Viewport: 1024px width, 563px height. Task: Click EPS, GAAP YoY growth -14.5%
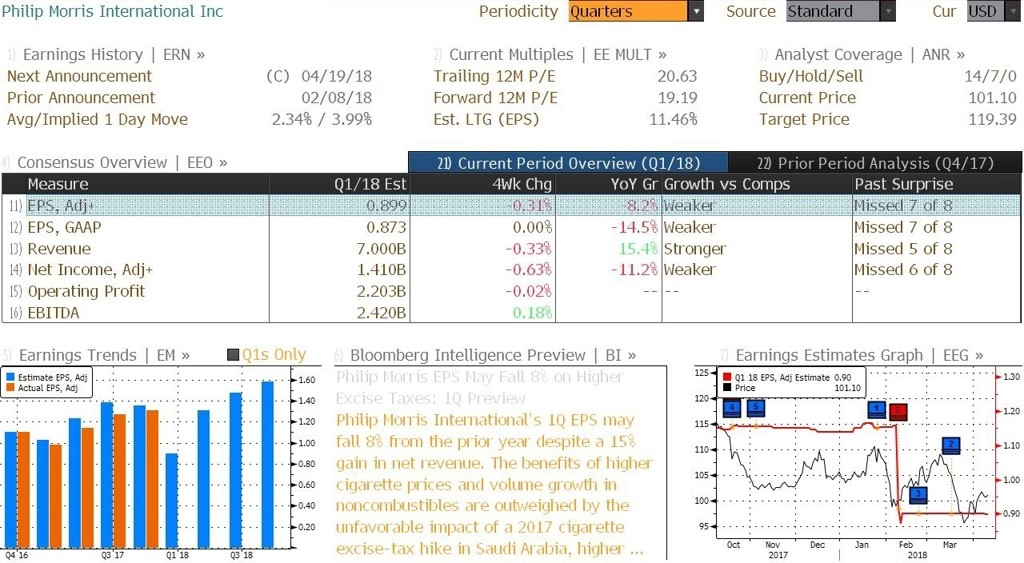point(634,227)
